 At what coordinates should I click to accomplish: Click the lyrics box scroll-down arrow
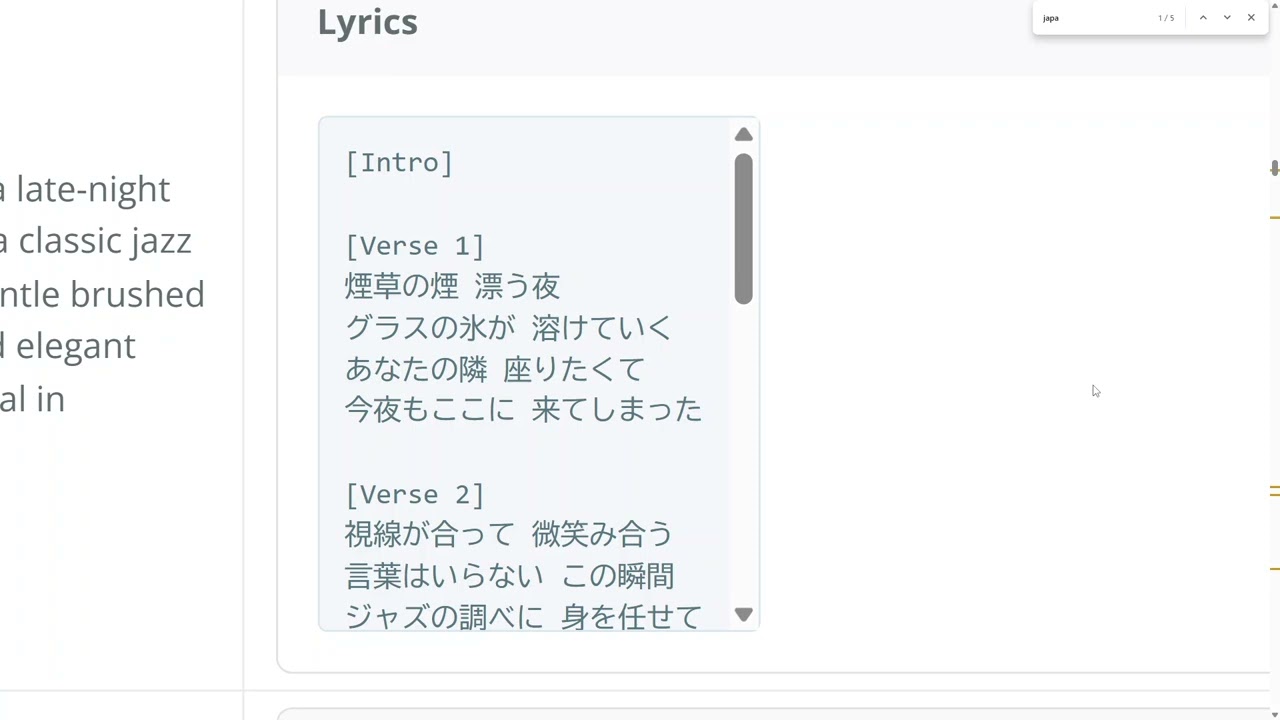click(x=743, y=614)
